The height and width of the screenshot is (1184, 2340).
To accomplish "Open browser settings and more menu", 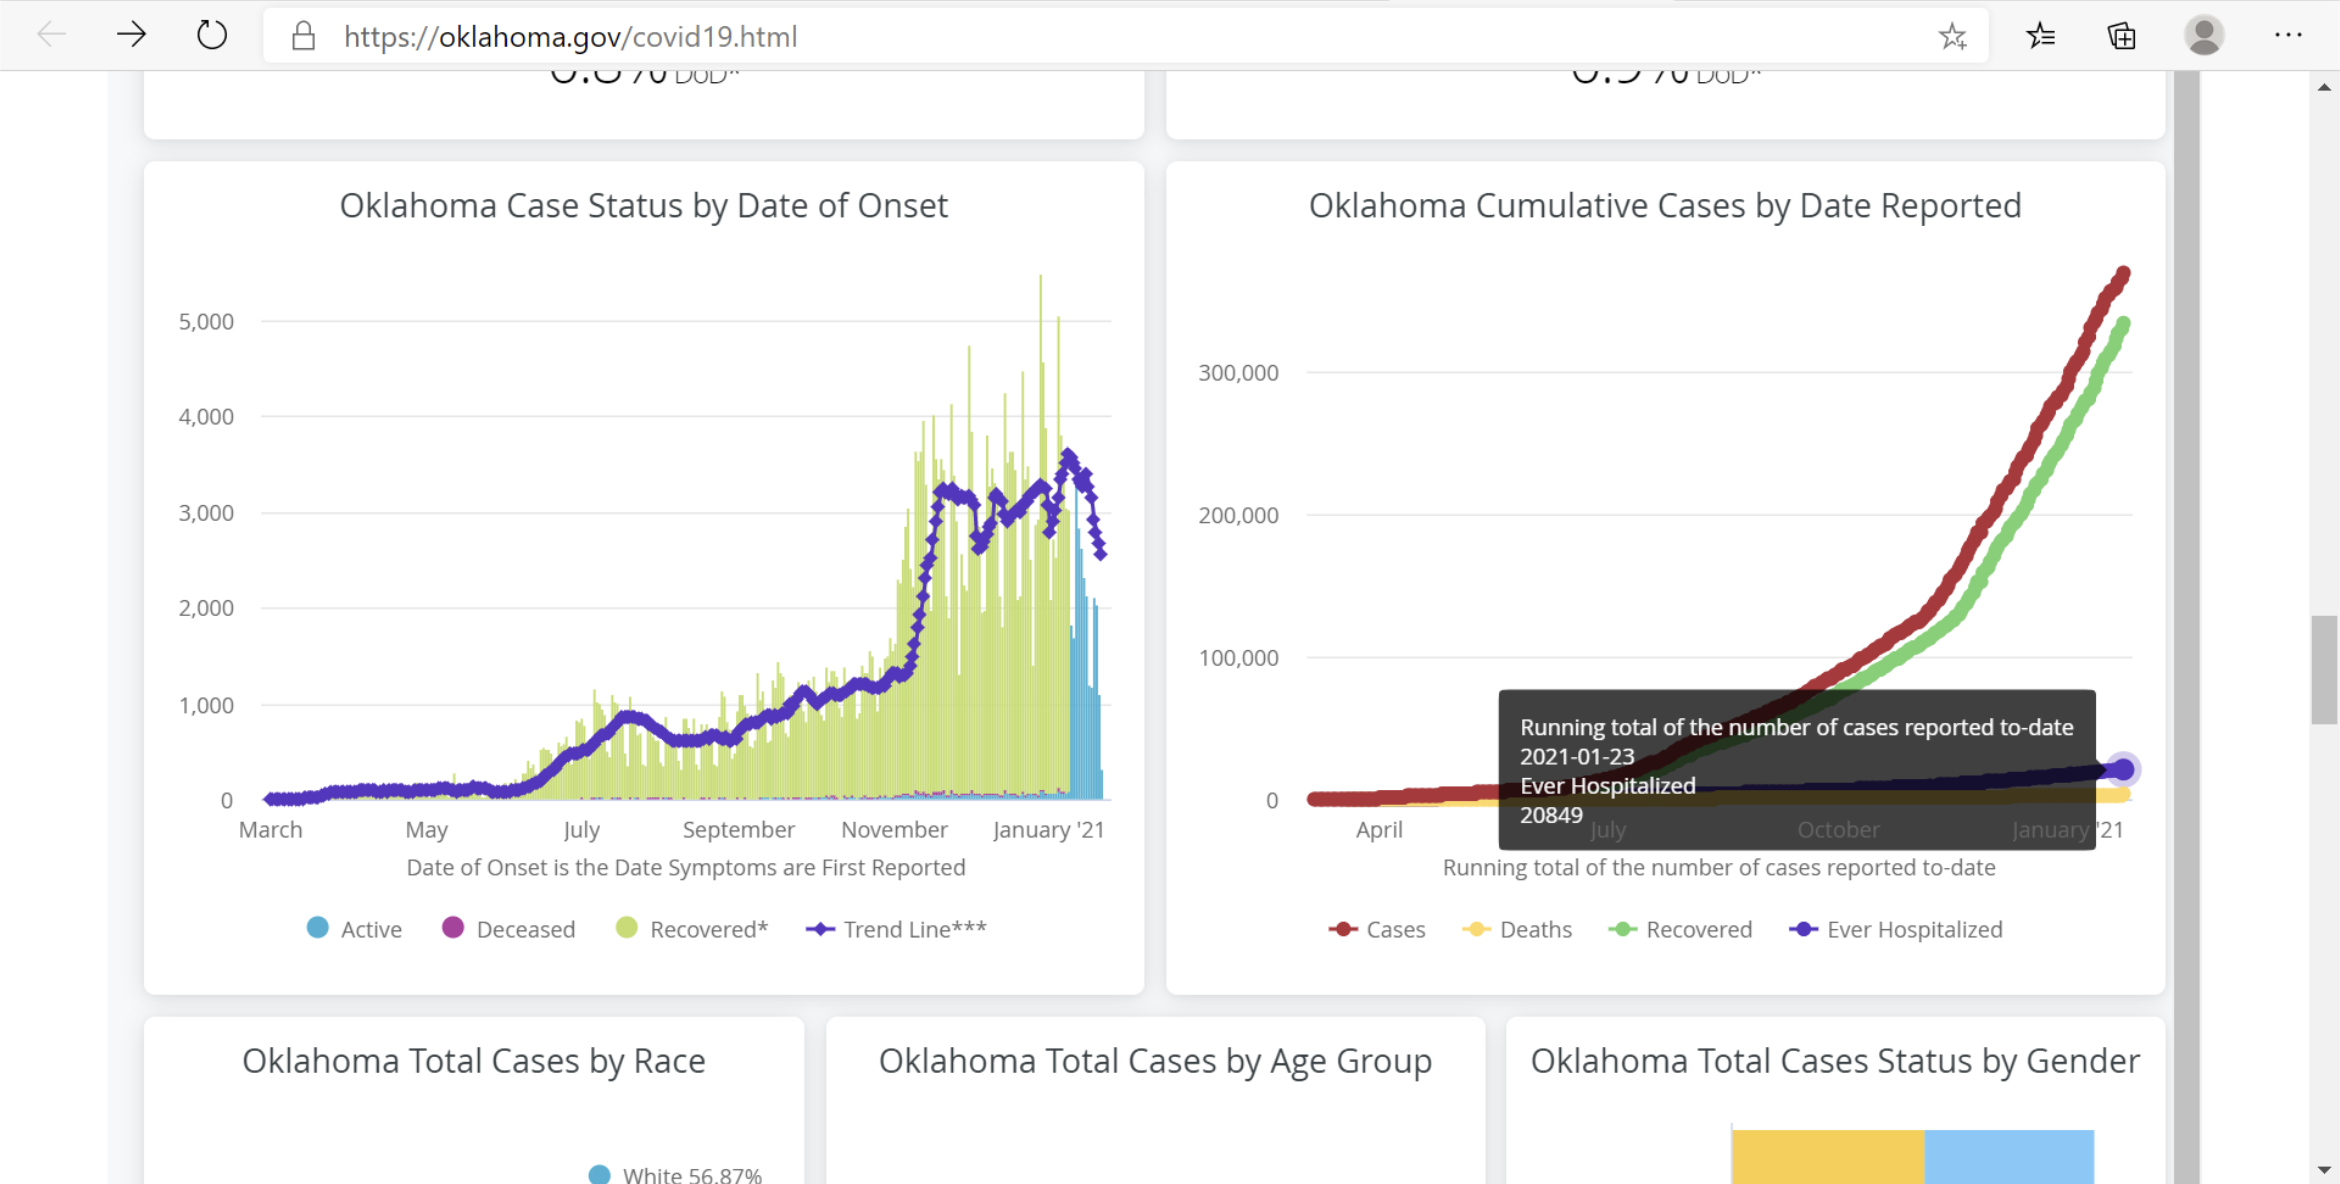I will (x=2288, y=36).
